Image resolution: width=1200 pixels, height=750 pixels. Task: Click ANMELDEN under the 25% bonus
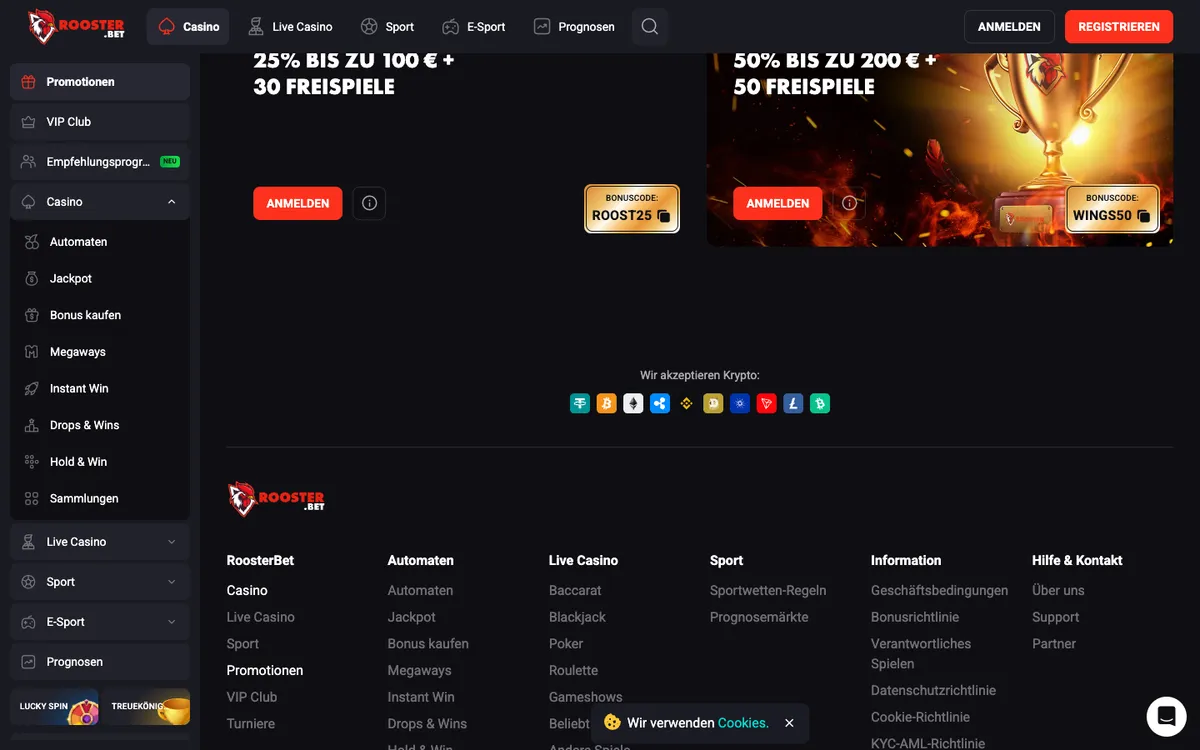click(298, 203)
